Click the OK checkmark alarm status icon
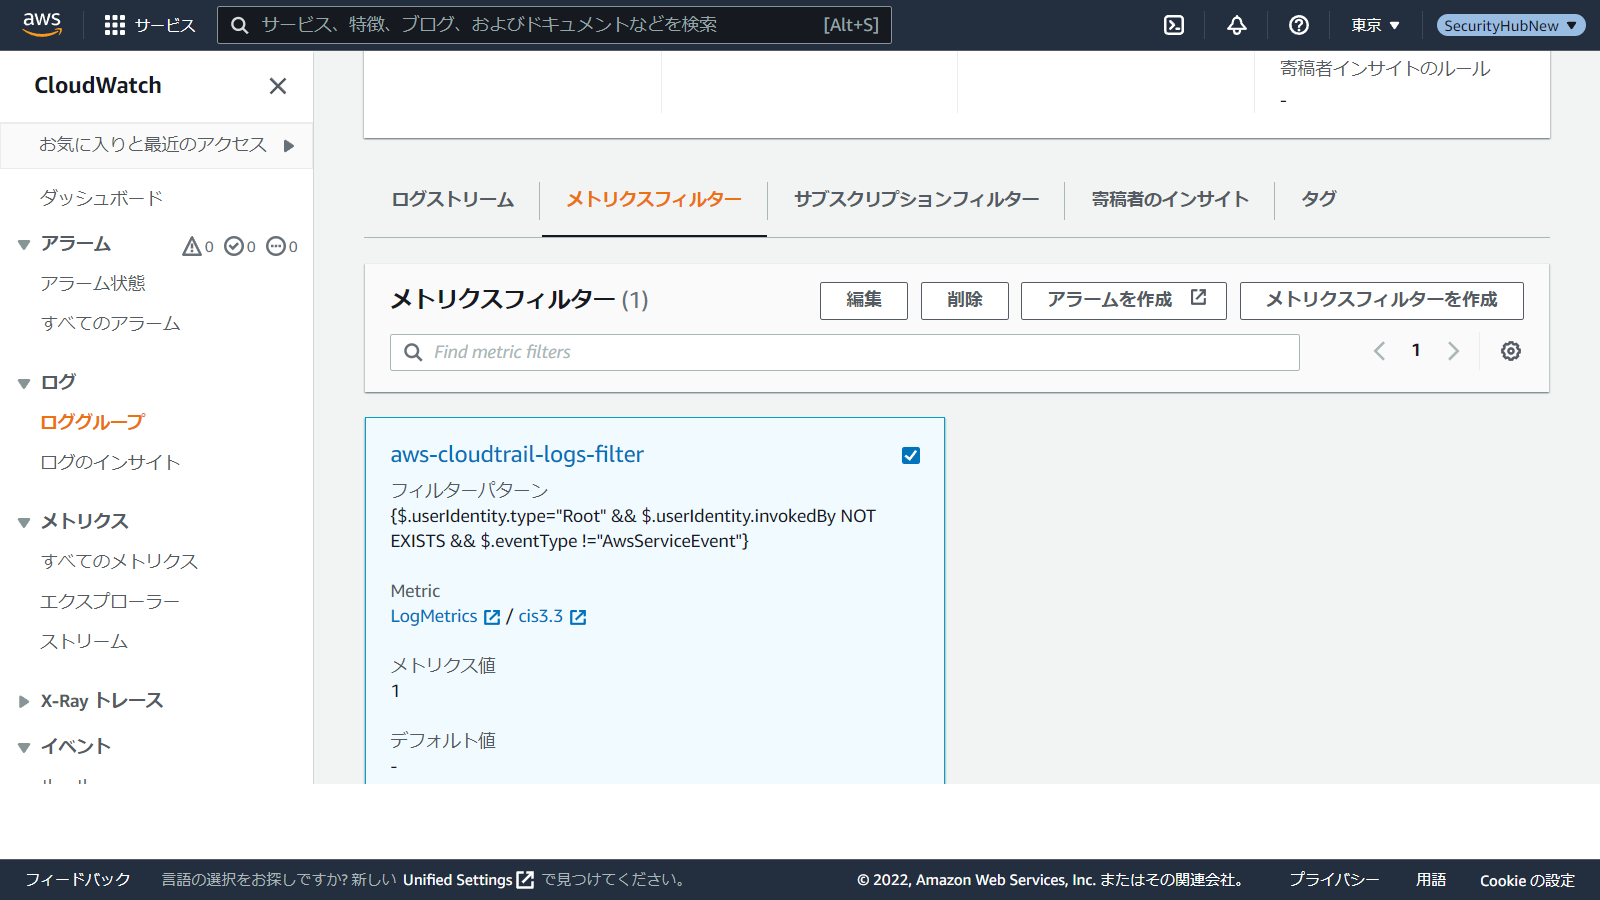Viewport: 1600px width, 900px height. tap(234, 246)
